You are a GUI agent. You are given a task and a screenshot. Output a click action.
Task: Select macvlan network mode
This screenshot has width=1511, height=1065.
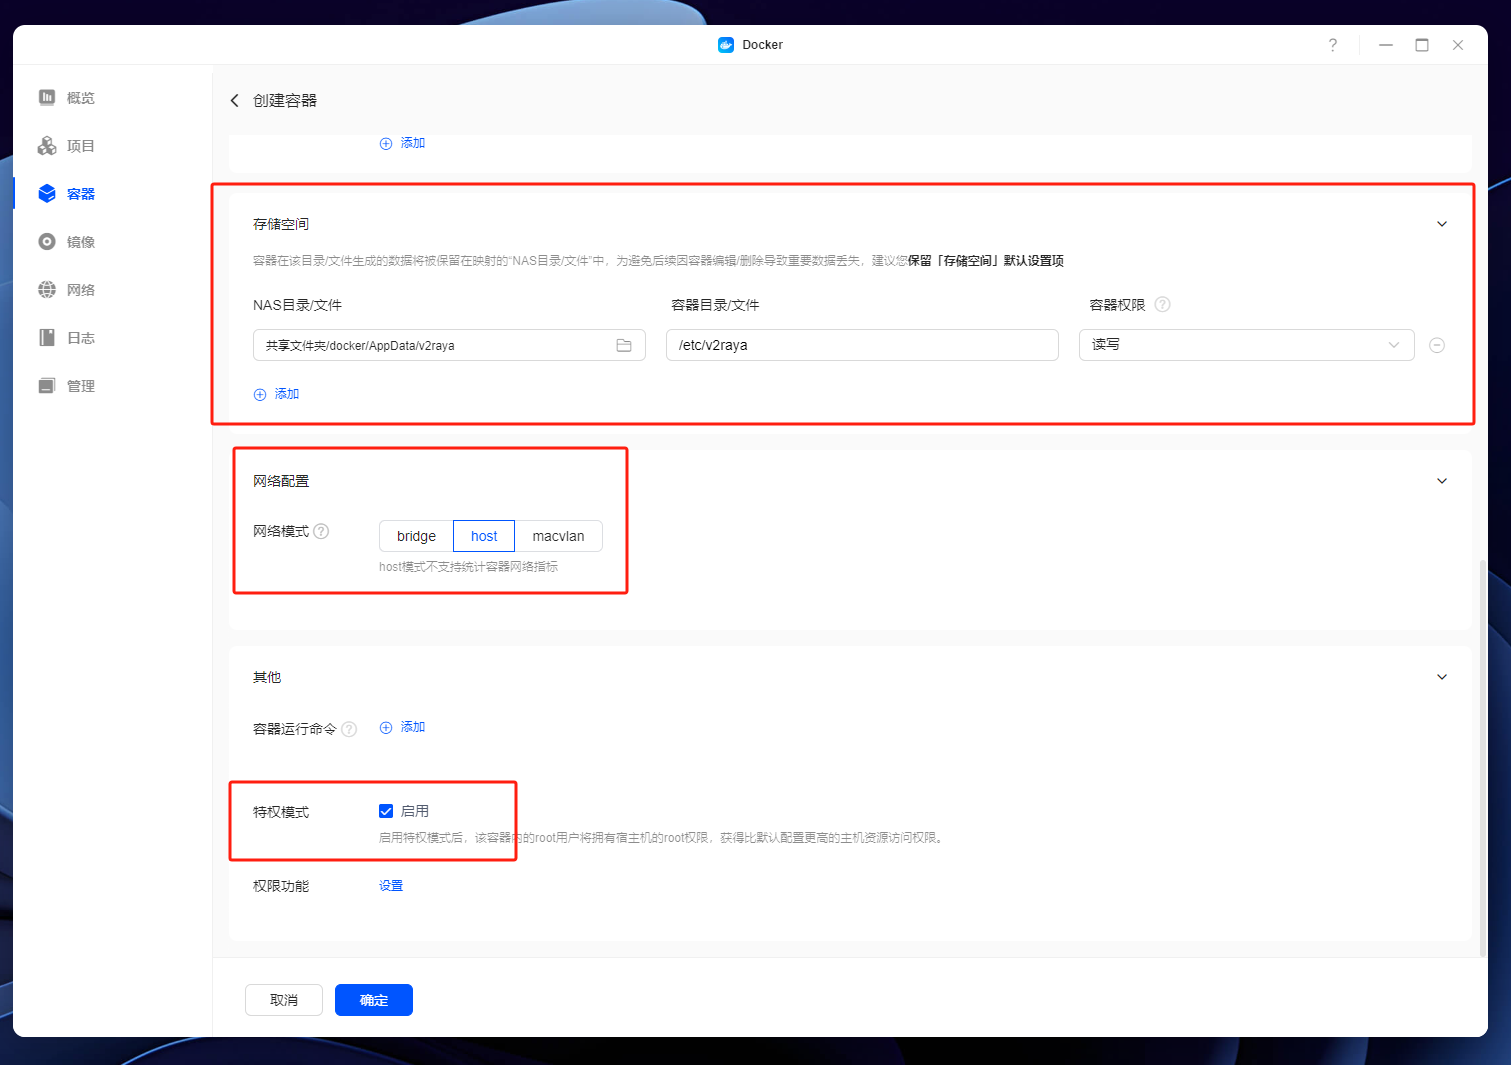click(x=558, y=536)
